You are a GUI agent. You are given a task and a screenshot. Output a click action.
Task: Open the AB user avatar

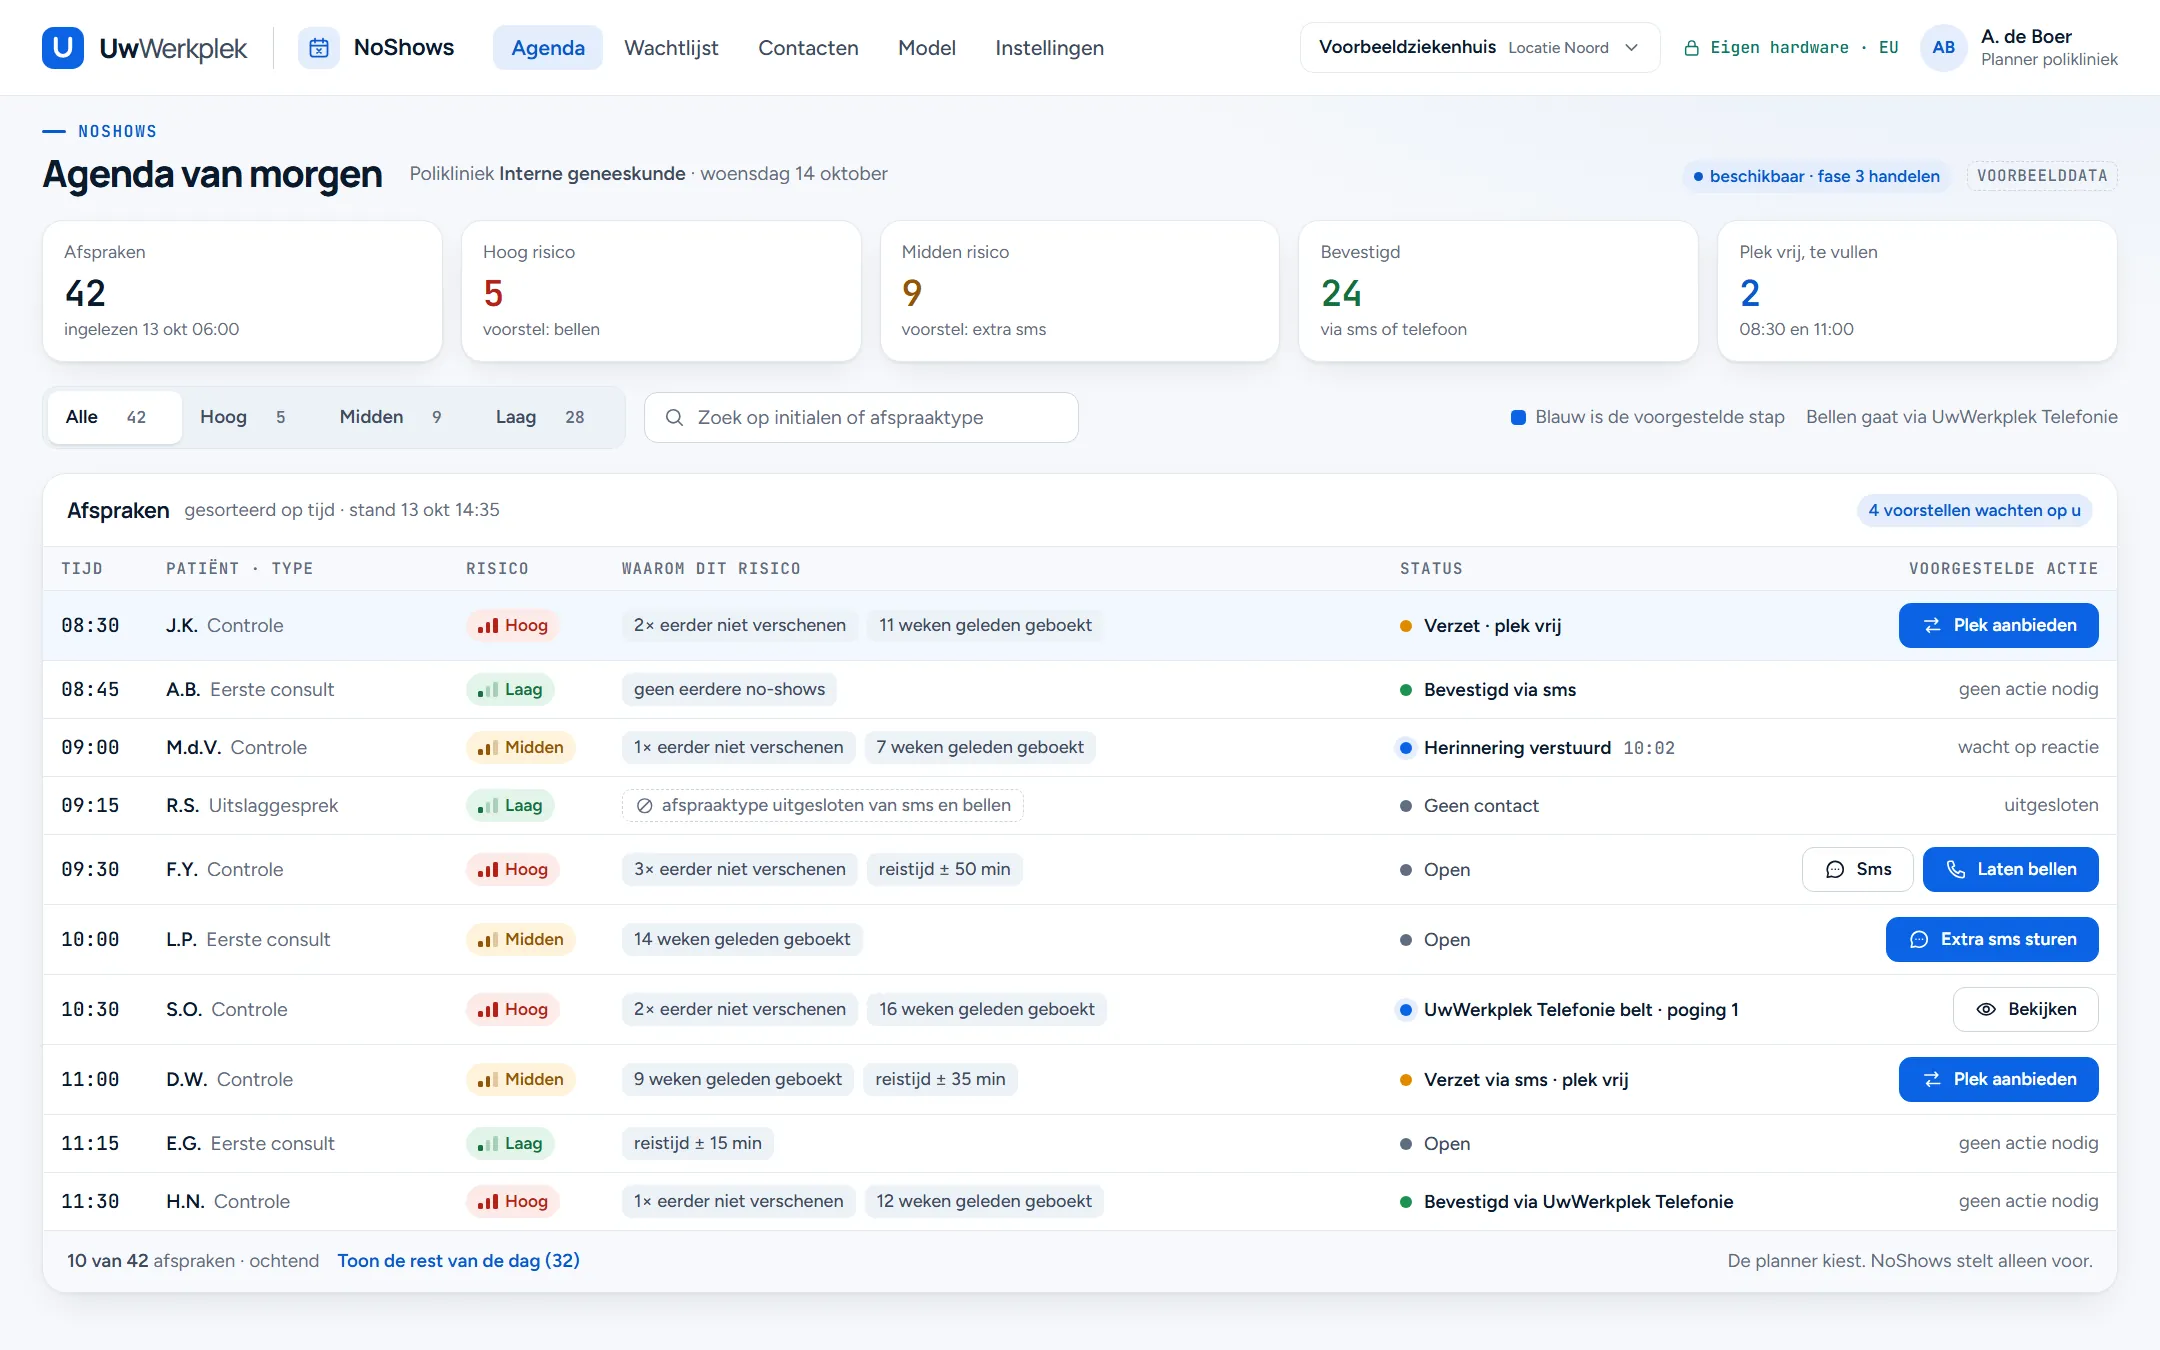coord(1943,47)
